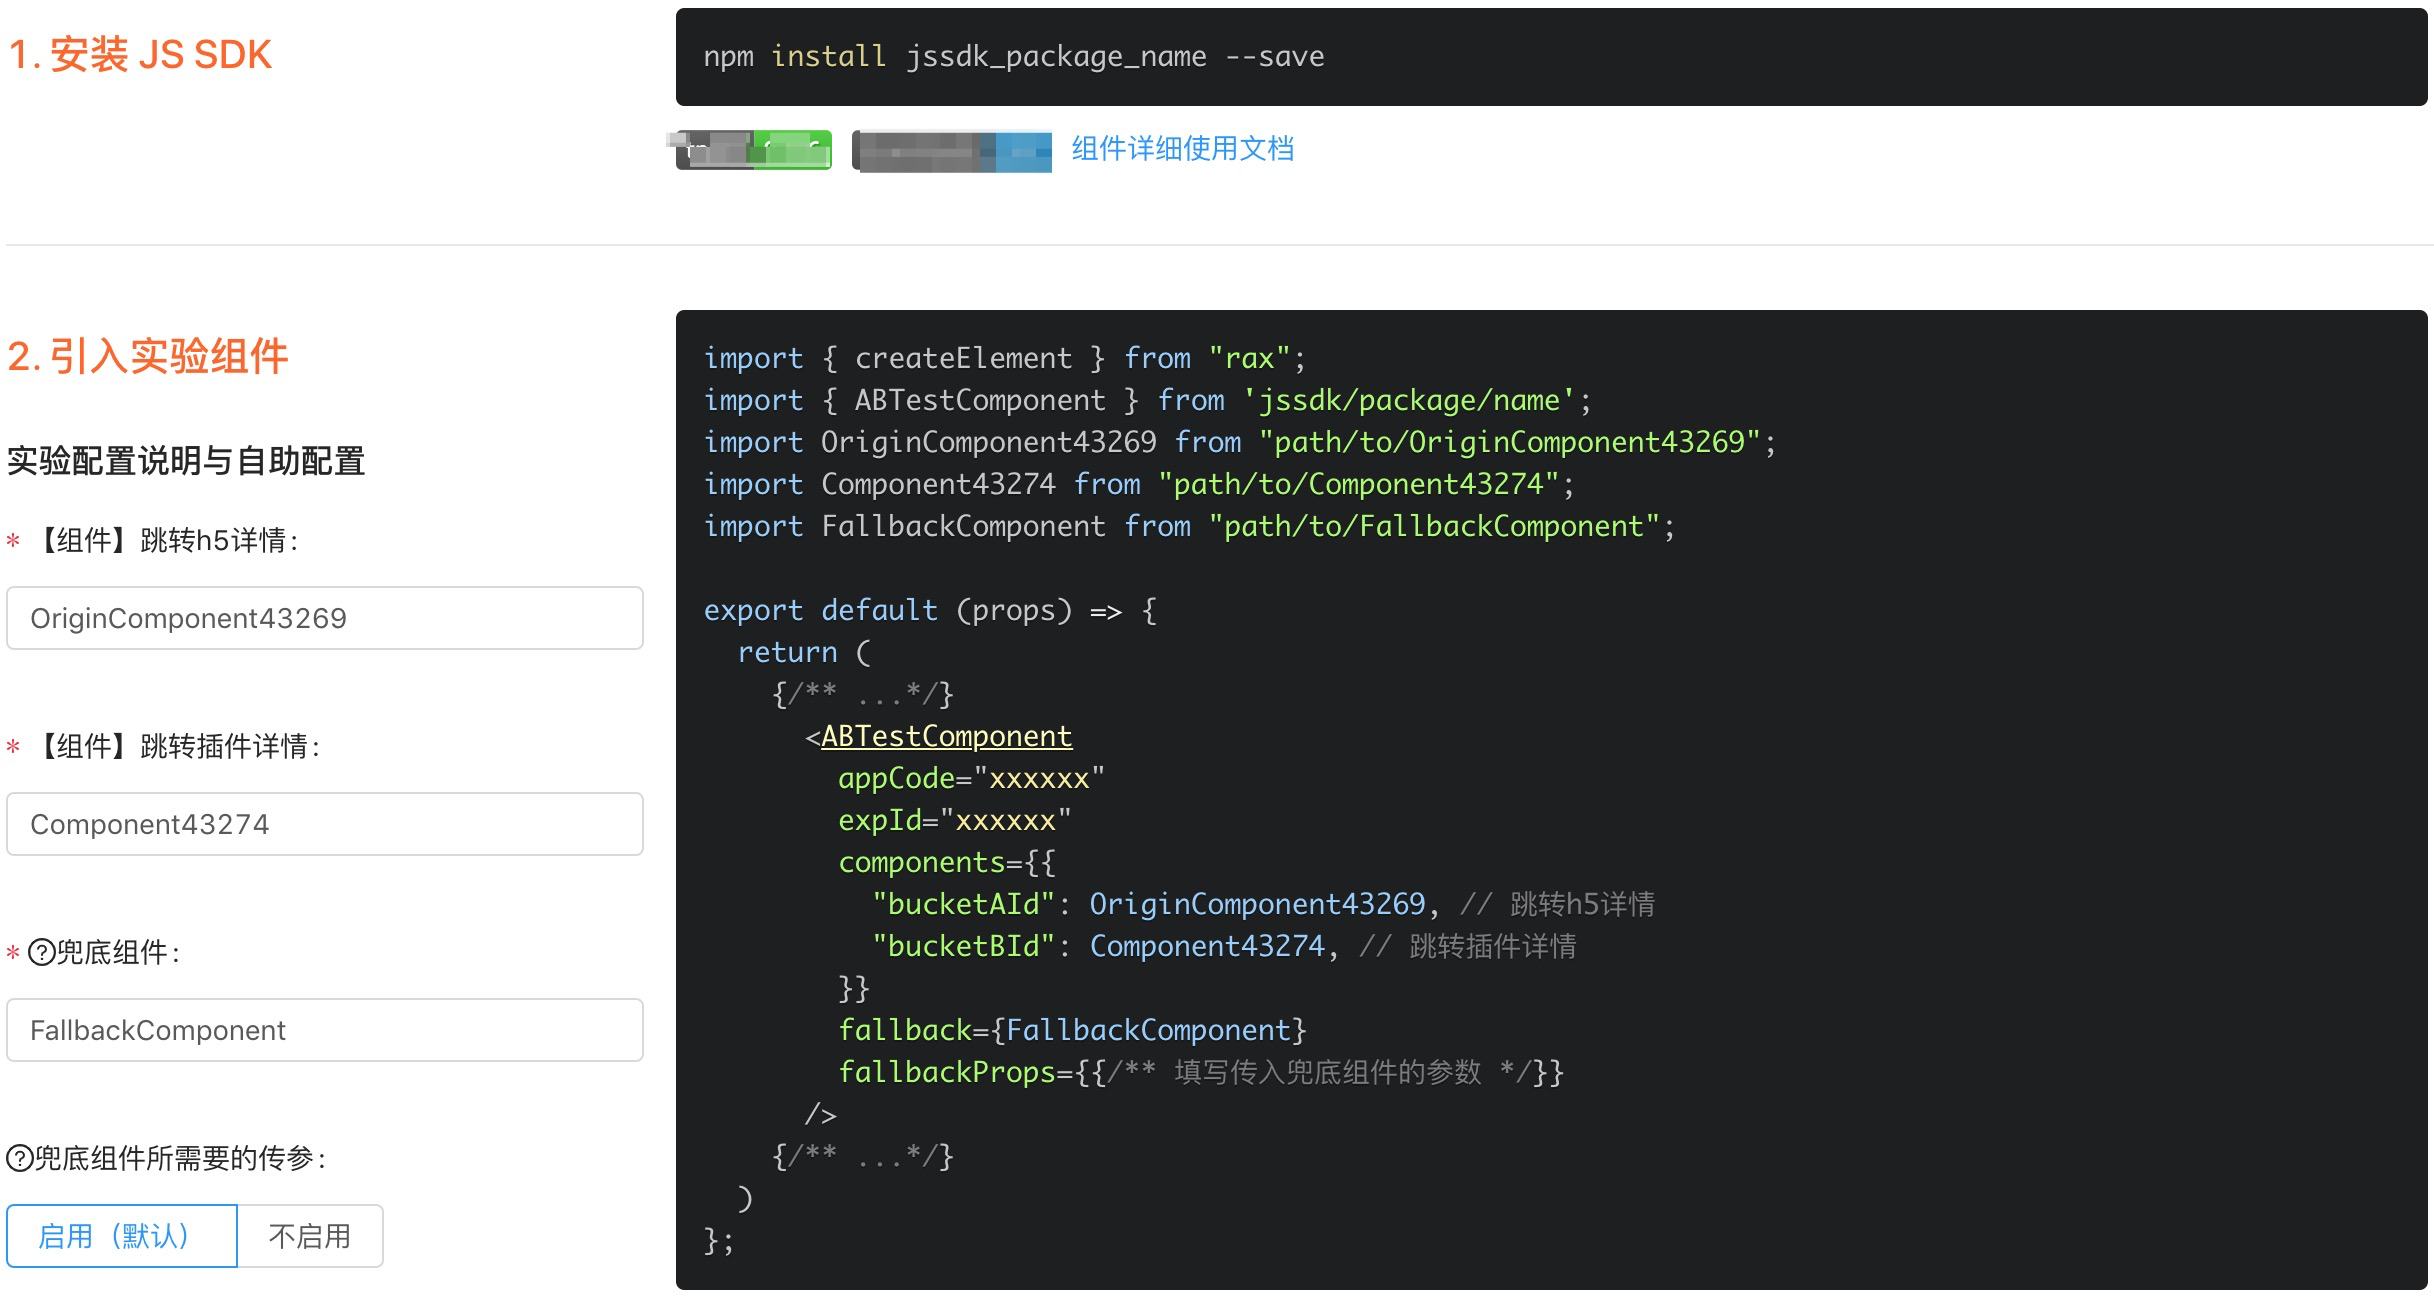Select the 不启用 option
Screen dimensions: 2434x1296
point(310,1236)
